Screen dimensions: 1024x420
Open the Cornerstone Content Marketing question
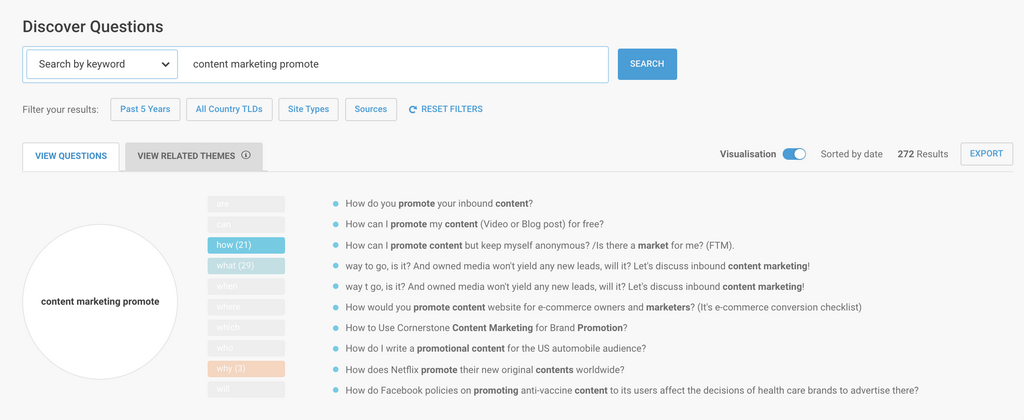pyautogui.click(x=486, y=328)
